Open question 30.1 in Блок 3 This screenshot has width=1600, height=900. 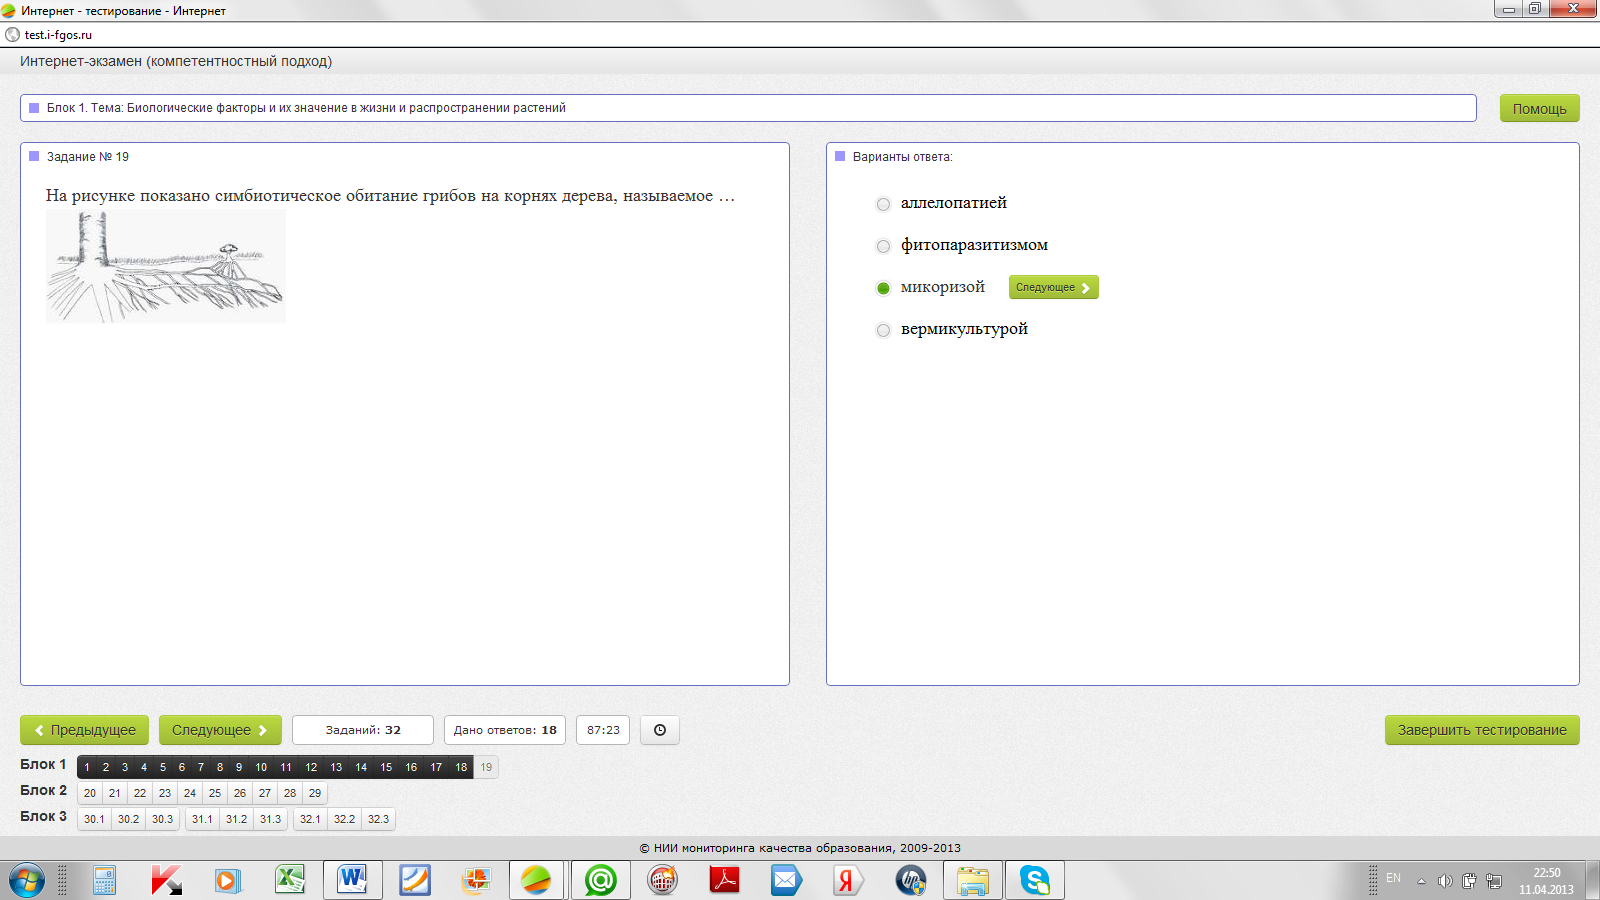(x=94, y=819)
